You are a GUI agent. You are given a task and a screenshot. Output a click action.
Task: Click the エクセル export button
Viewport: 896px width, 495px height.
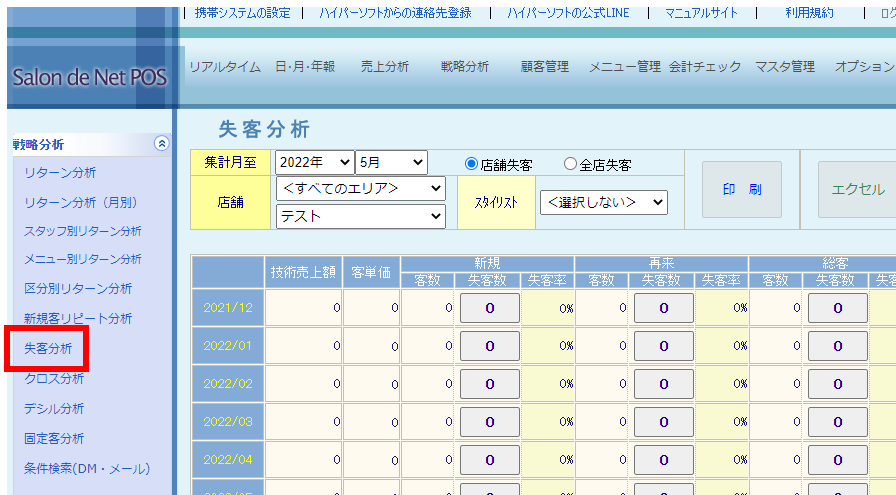(857, 189)
